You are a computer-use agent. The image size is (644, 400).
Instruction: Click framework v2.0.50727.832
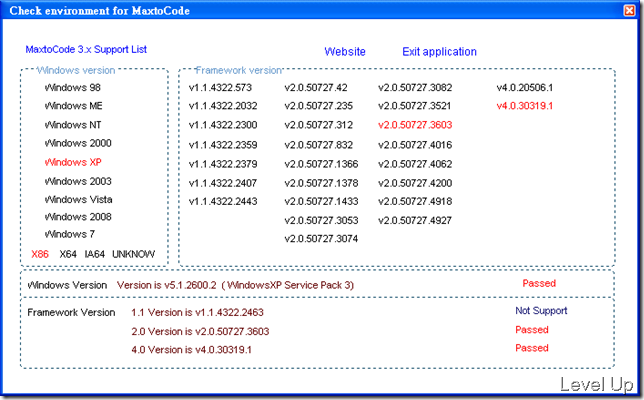click(319, 145)
